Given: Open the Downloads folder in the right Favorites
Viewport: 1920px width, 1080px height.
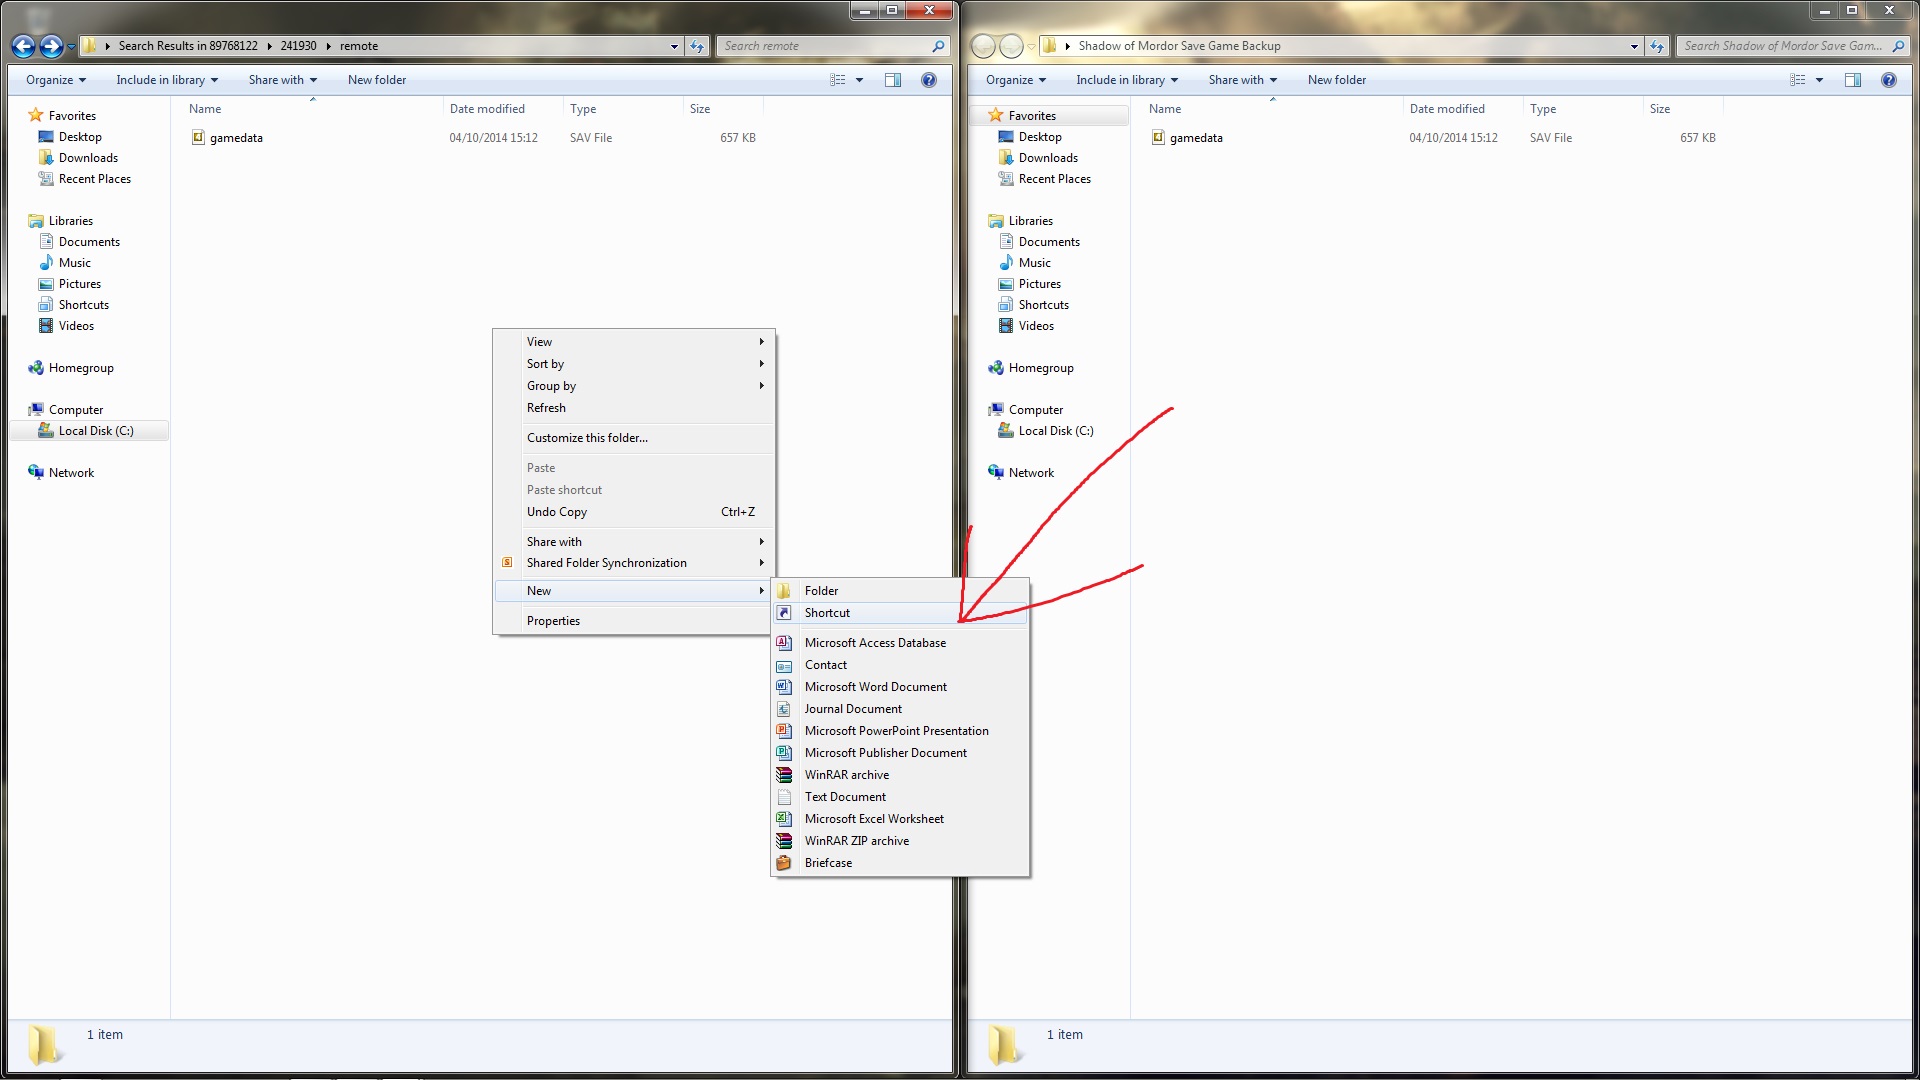Looking at the screenshot, I should pyautogui.click(x=1047, y=158).
